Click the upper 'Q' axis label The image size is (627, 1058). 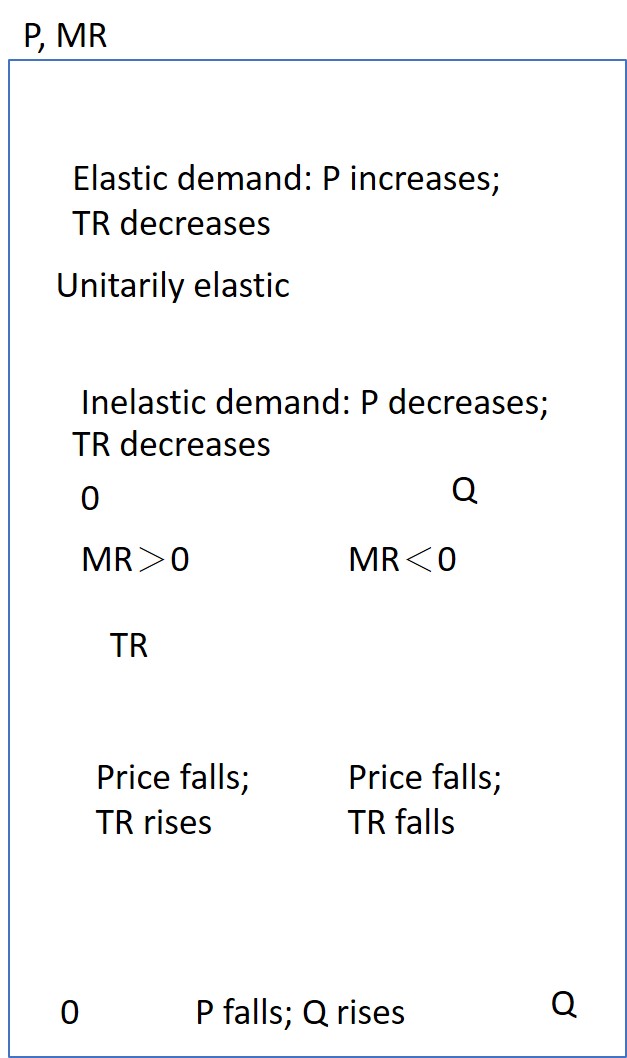pyautogui.click(x=464, y=491)
